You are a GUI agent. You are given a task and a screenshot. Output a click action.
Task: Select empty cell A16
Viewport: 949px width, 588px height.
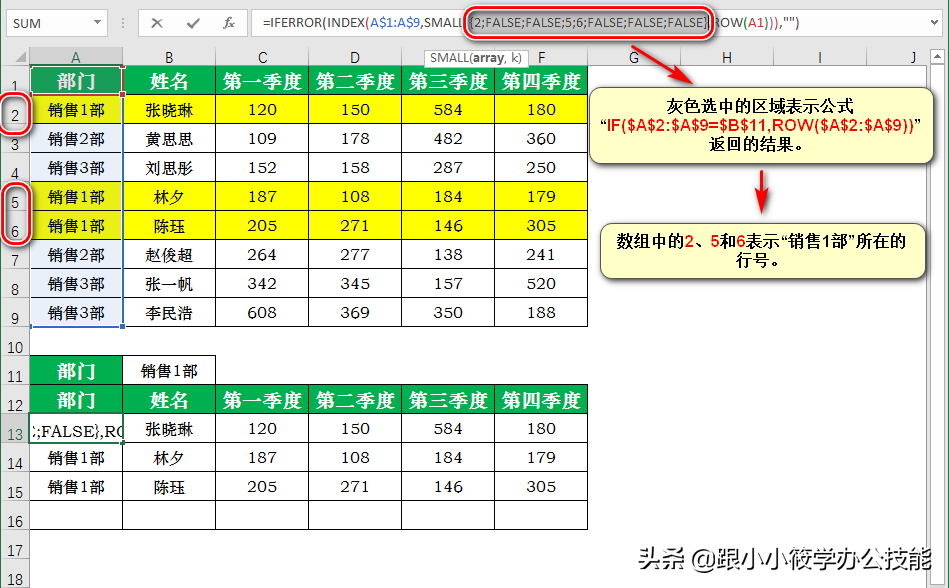76,515
